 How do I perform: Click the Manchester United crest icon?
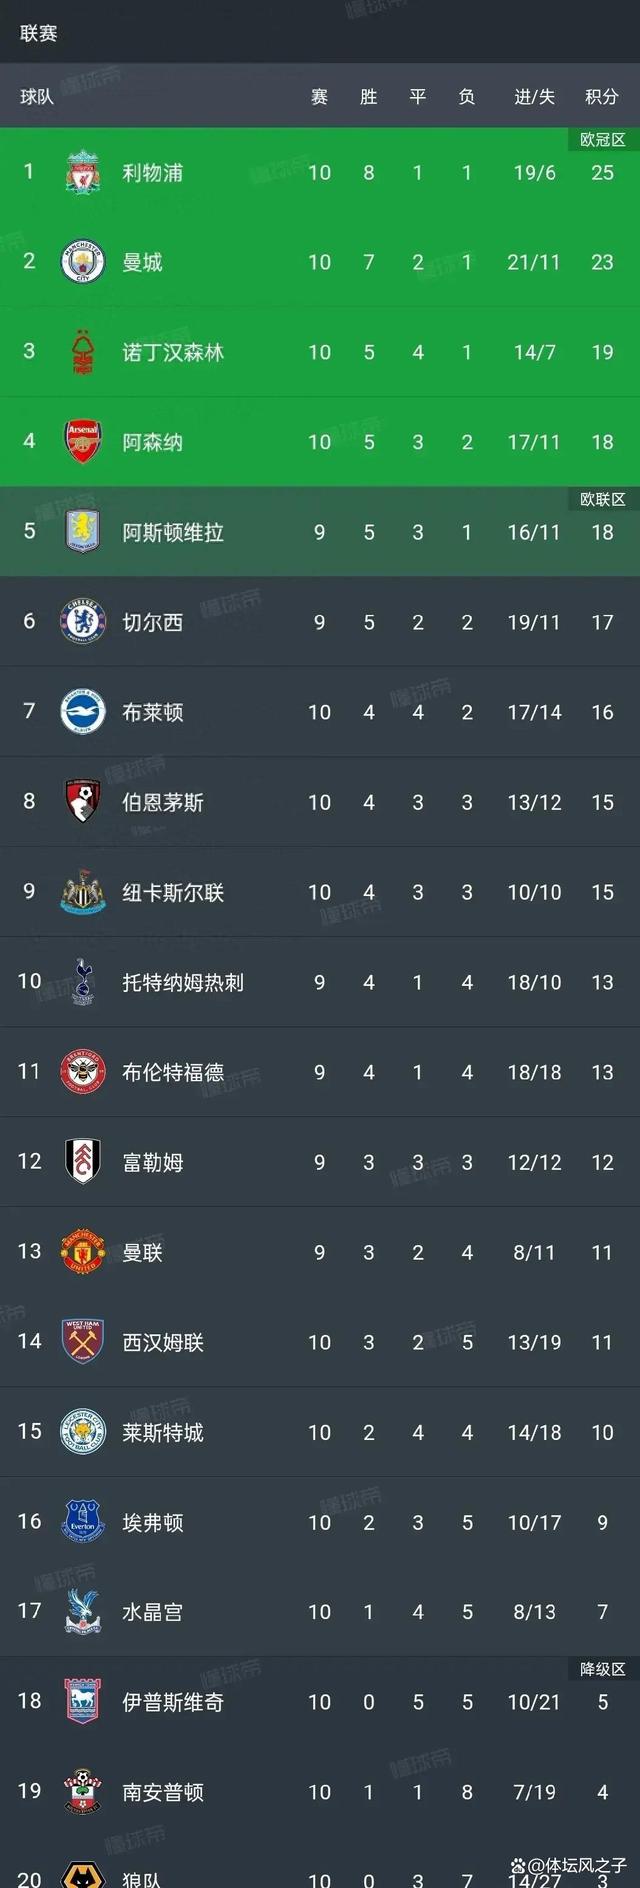click(83, 1252)
